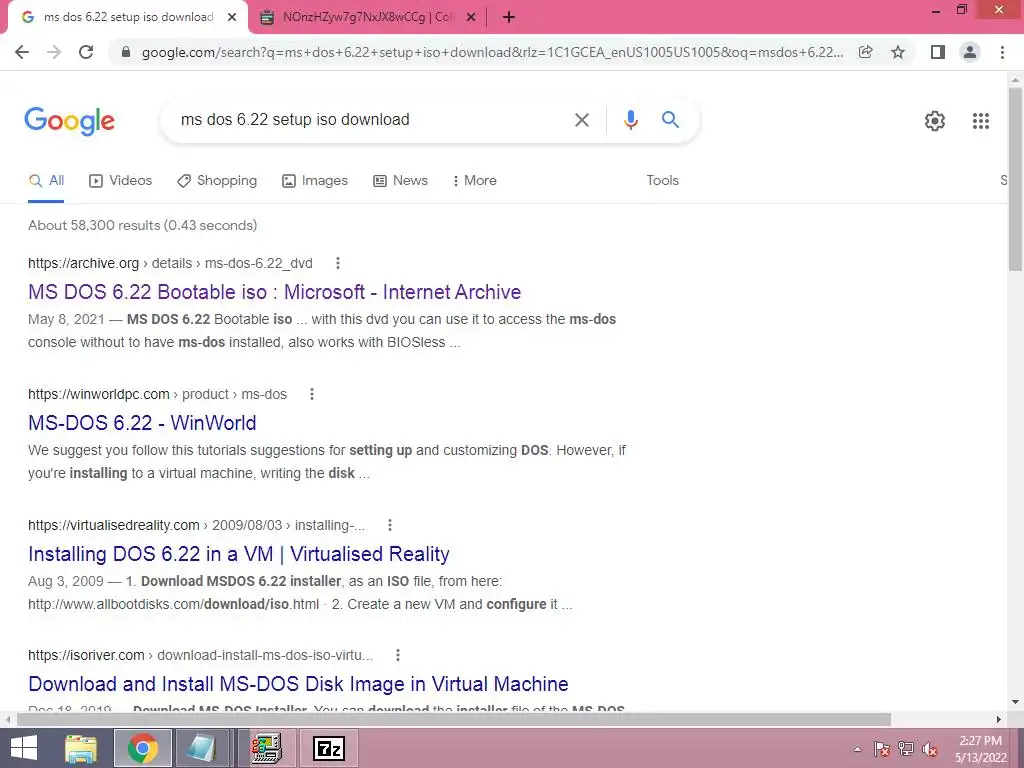Open Chrome profile avatar menu
1024x768 pixels.
(970, 52)
